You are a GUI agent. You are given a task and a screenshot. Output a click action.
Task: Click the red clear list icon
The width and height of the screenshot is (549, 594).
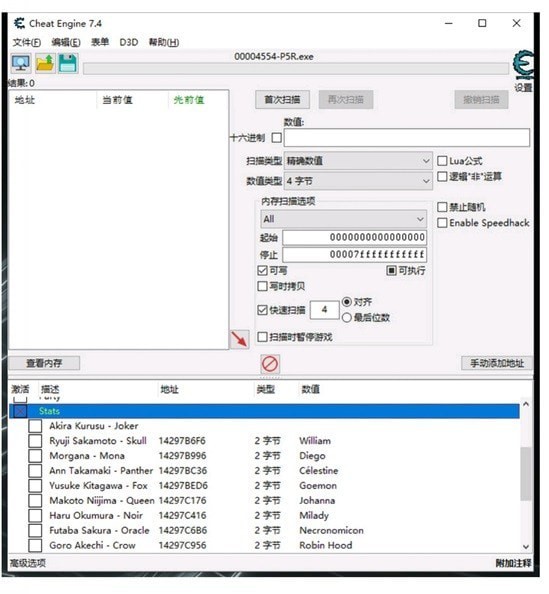[x=270, y=364]
